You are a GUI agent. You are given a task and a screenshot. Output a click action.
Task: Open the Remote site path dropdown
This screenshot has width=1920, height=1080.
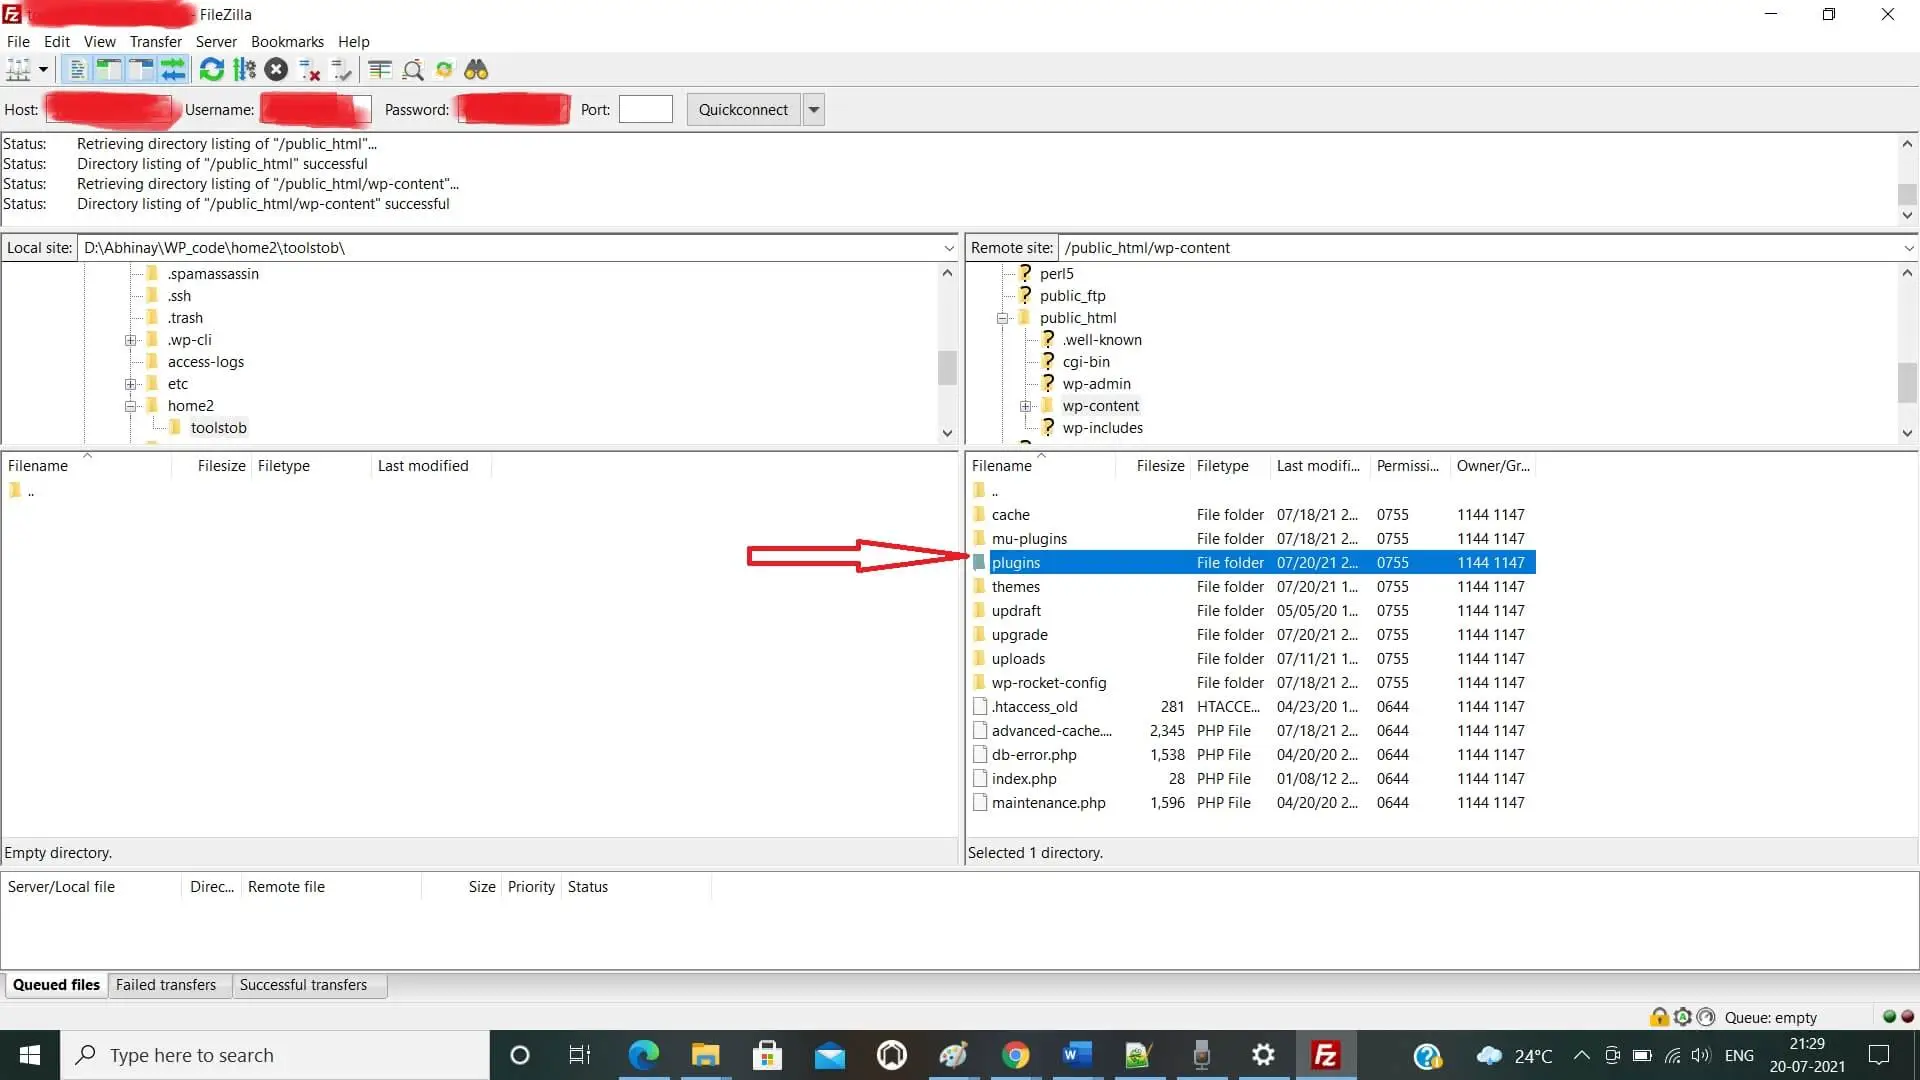pyautogui.click(x=1908, y=248)
